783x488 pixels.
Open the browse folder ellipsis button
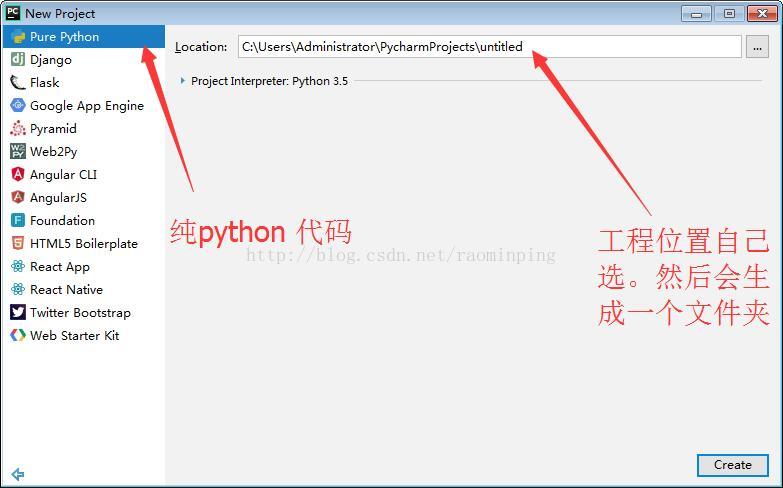pos(757,47)
